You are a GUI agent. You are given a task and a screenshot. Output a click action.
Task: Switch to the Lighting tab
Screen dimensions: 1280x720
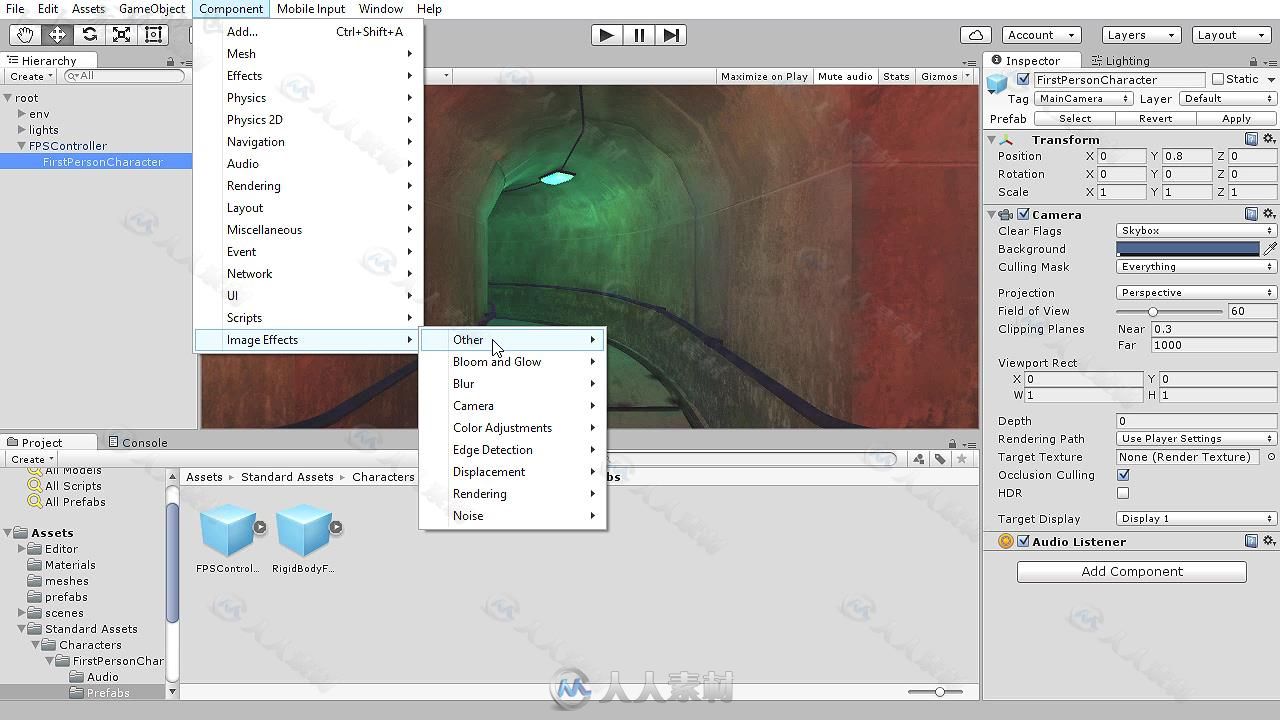pos(1120,61)
